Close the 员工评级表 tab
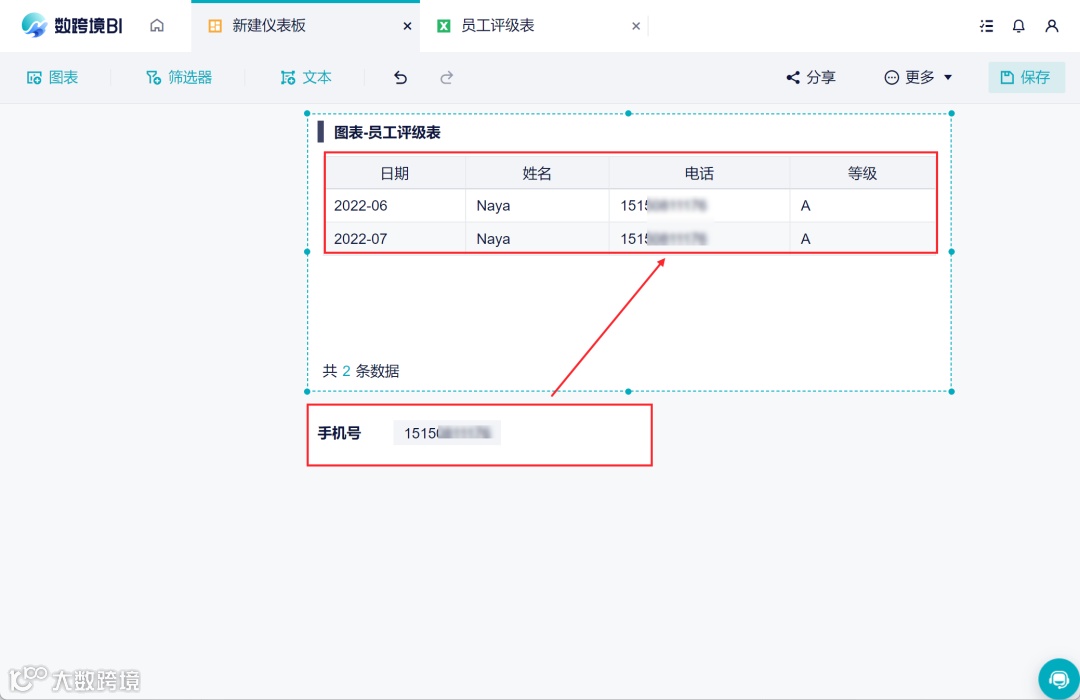The width and height of the screenshot is (1080, 700). [x=636, y=26]
